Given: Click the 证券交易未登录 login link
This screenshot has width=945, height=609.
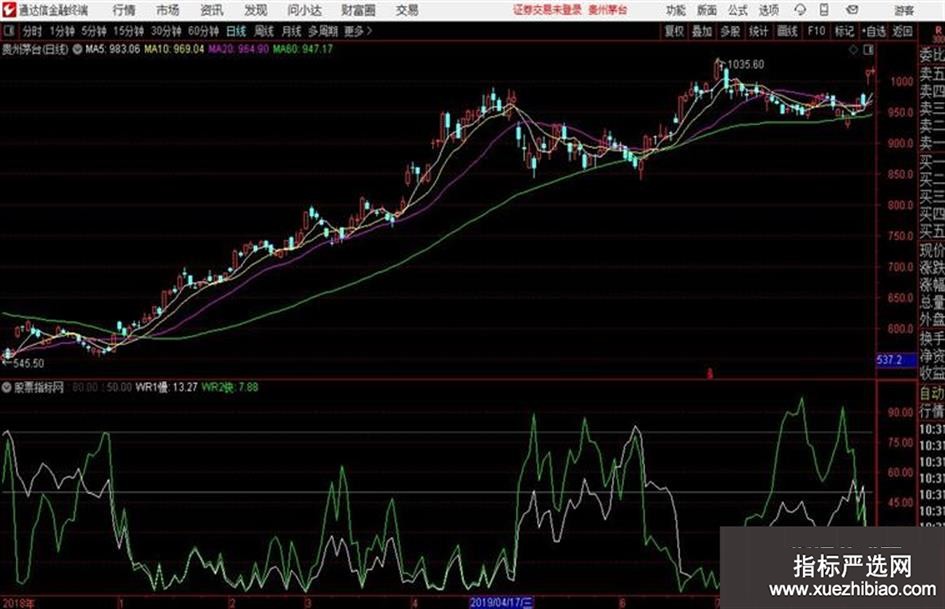Looking at the screenshot, I should [547, 10].
